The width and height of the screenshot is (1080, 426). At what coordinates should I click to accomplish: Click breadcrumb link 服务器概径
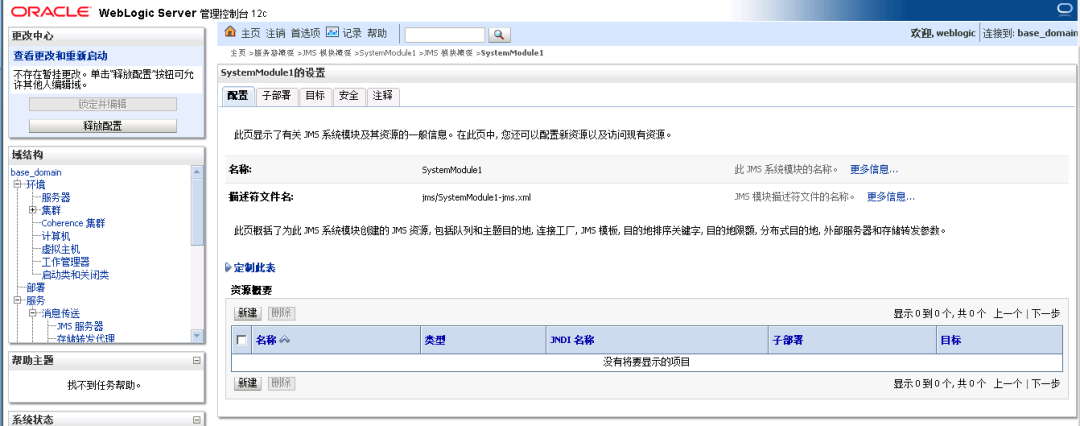click(274, 53)
